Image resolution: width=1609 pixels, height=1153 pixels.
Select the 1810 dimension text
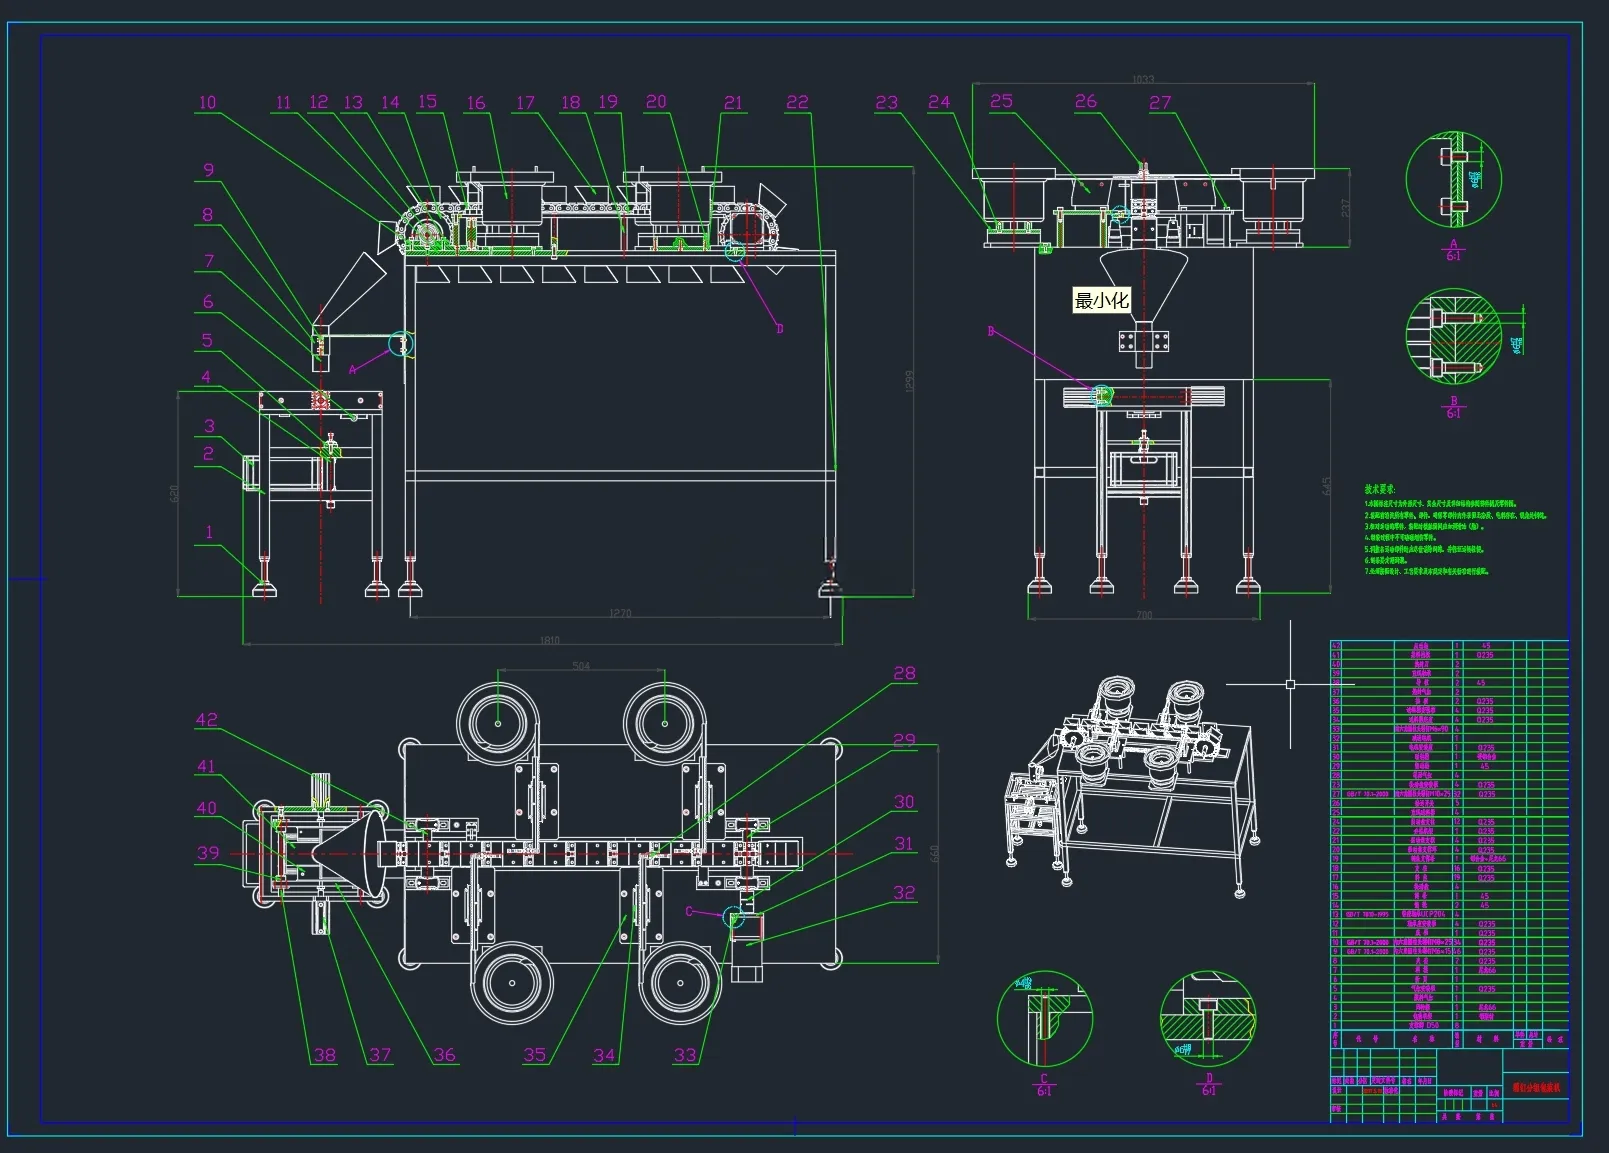pos(549,640)
